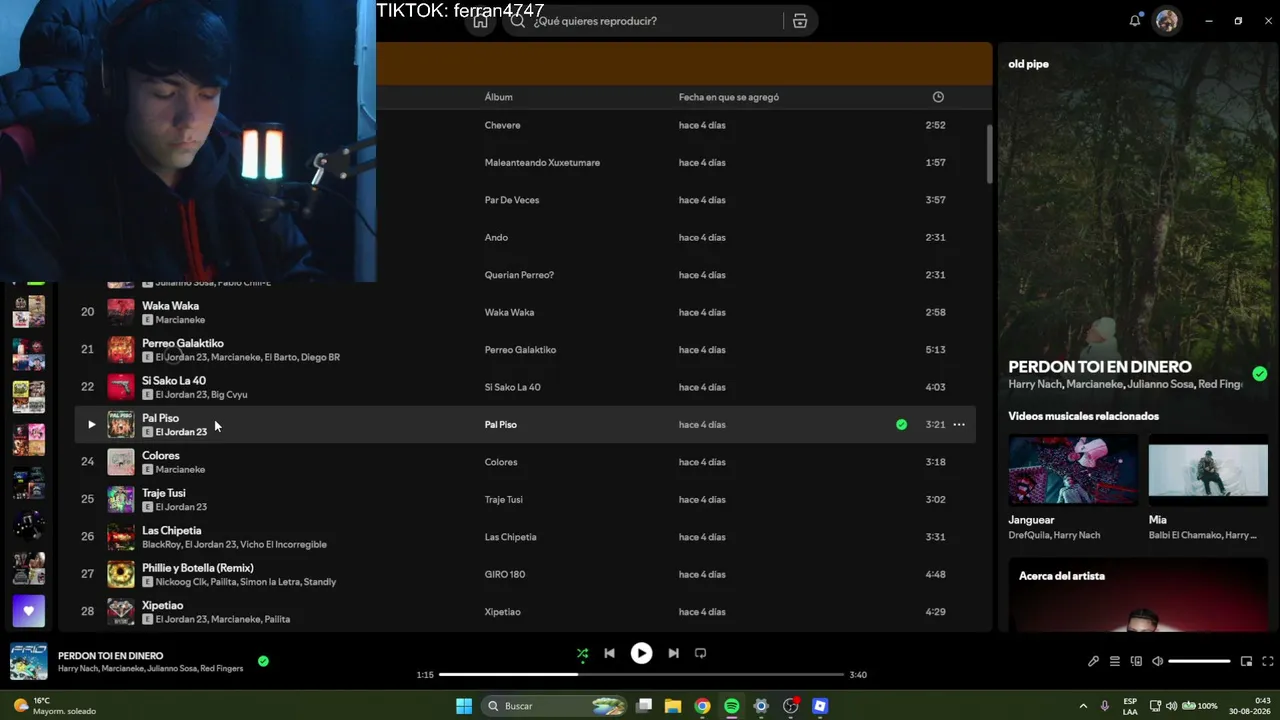
Task: Open the 'Acerca del artista' card
Action: coord(1138,595)
